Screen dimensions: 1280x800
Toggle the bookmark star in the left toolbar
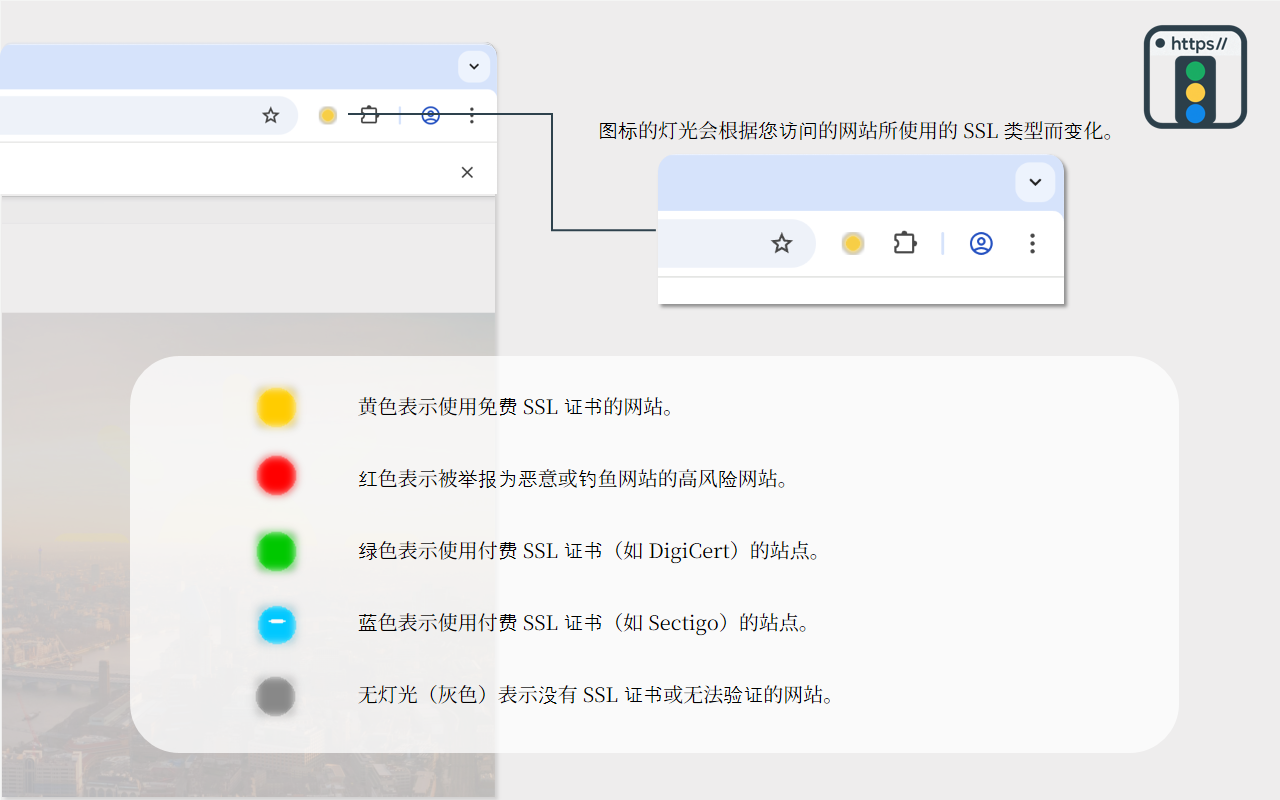270,115
